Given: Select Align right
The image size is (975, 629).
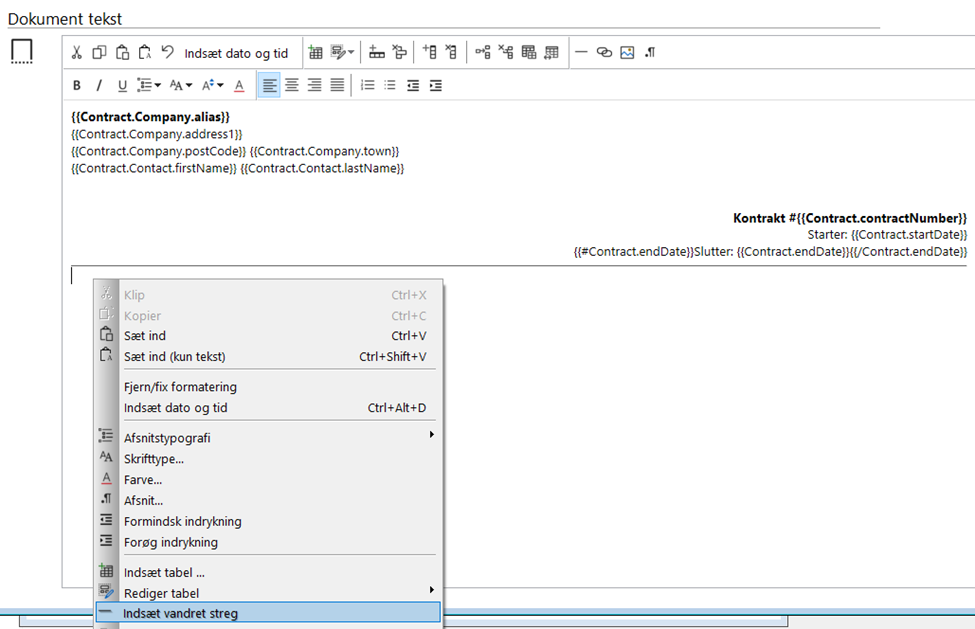Looking at the screenshot, I should 315,85.
